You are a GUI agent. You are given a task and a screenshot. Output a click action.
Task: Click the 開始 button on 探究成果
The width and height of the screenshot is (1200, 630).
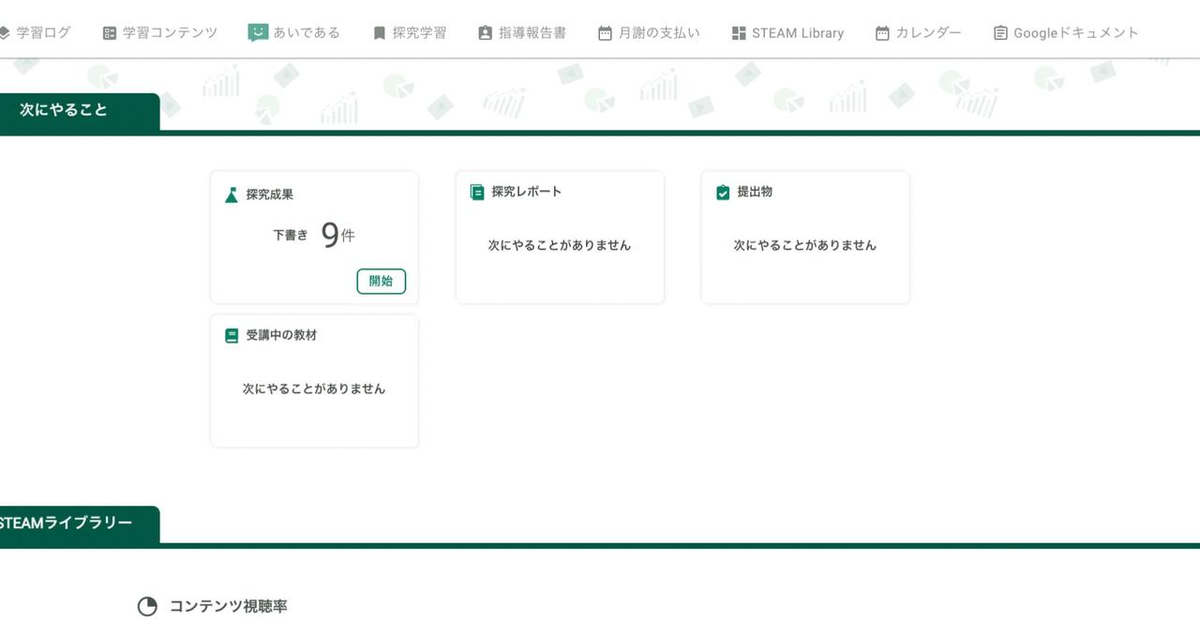click(381, 281)
